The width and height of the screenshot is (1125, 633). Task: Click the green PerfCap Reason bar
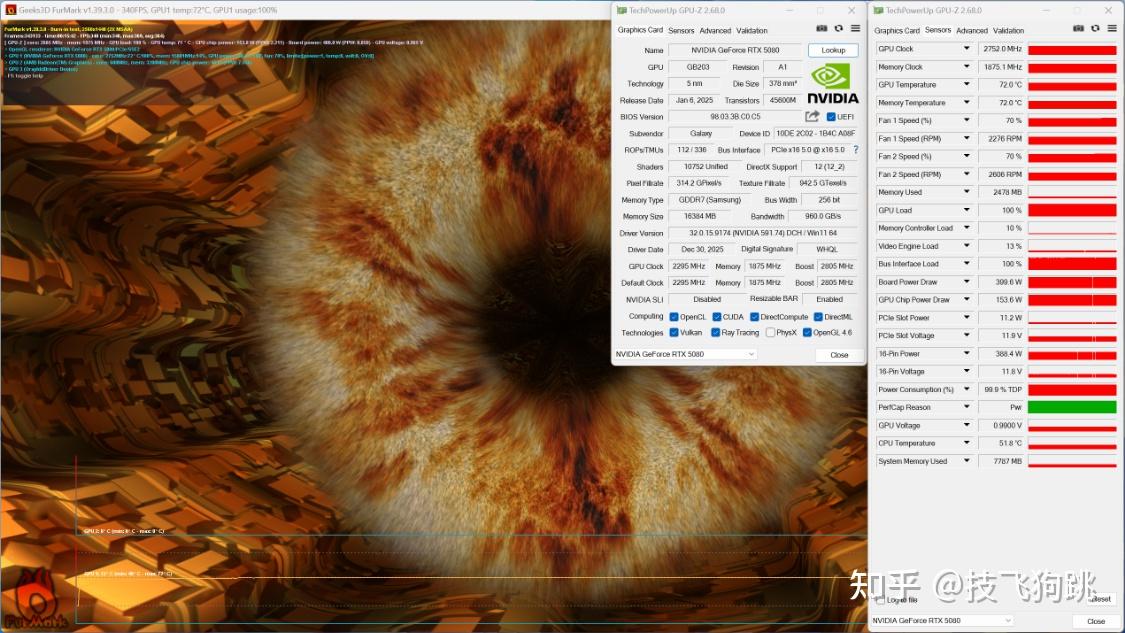pyautogui.click(x=1072, y=407)
